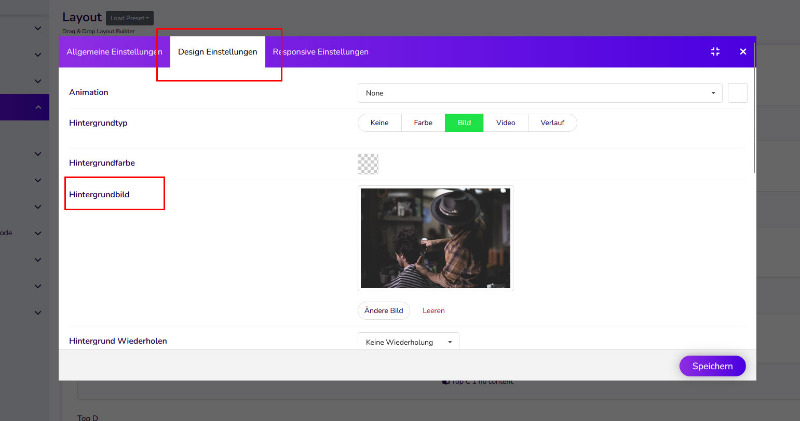The height and width of the screenshot is (421, 800).
Task: Collapse the highlighted purple sidebar section chevron
Action: click(x=38, y=108)
